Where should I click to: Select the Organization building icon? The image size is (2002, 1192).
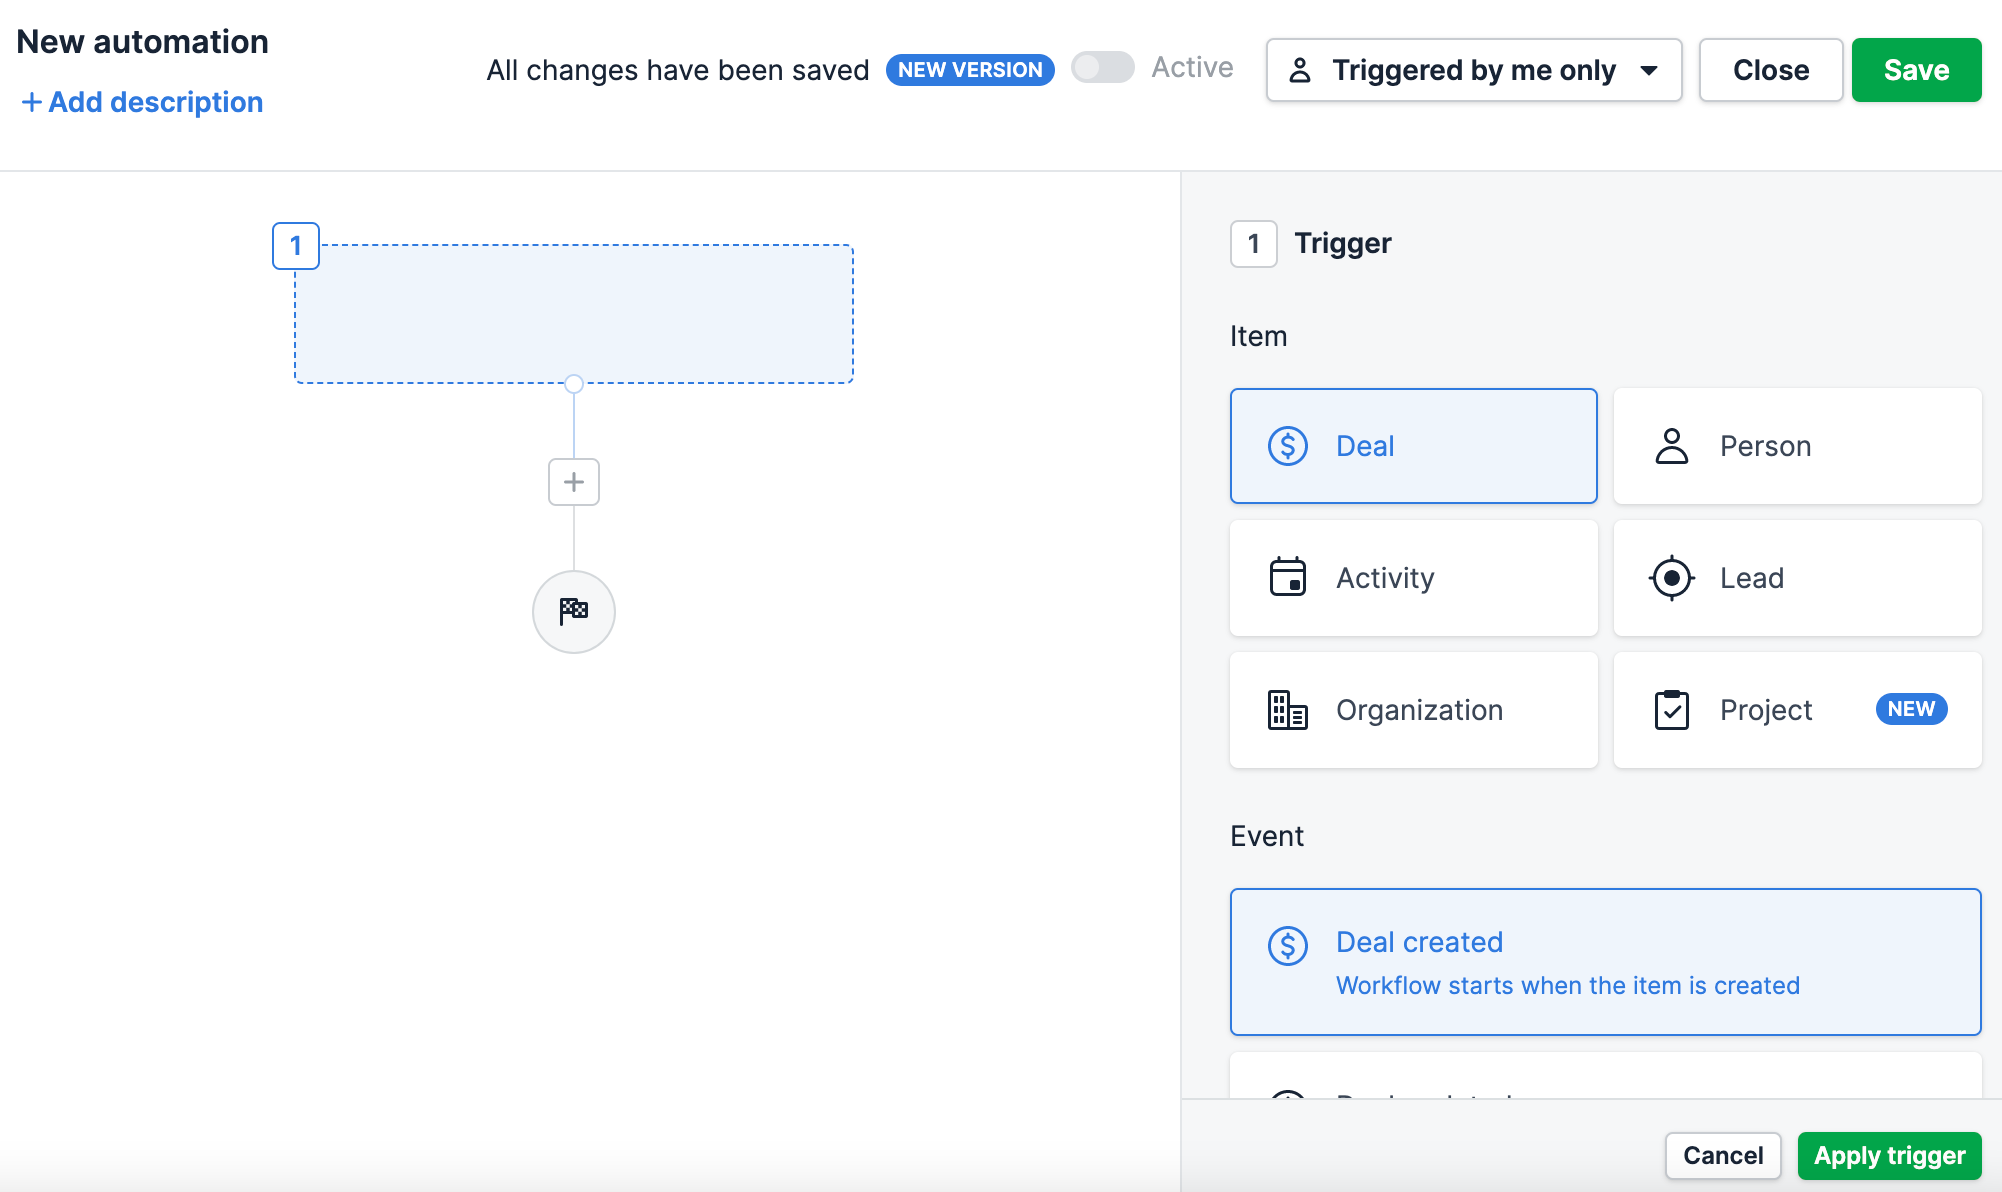coord(1289,710)
